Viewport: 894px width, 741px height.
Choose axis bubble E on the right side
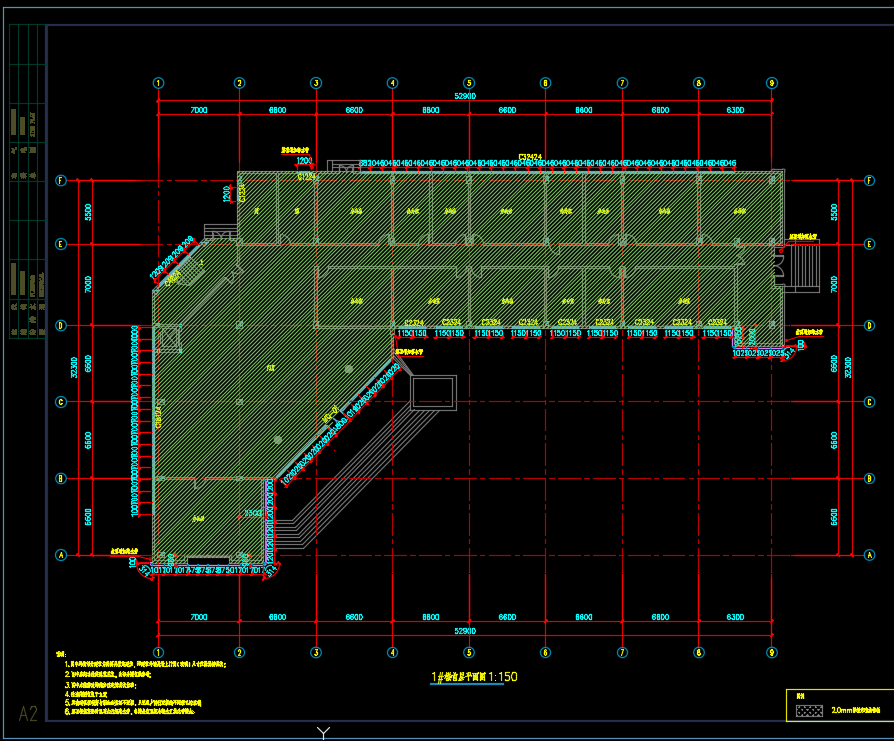point(869,244)
